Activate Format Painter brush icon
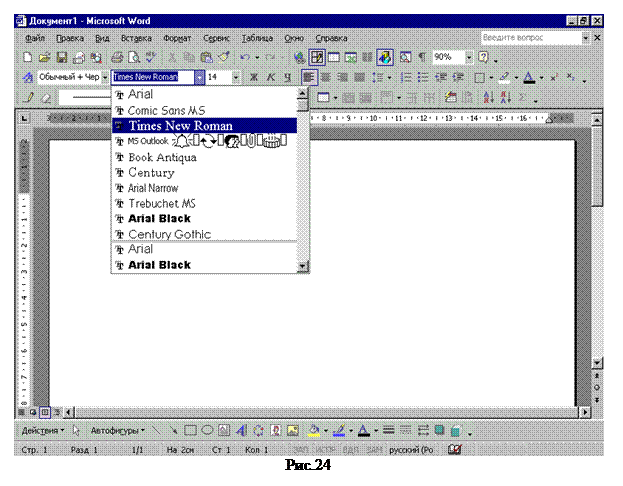Viewport: 623px width, 486px height. coord(224,58)
